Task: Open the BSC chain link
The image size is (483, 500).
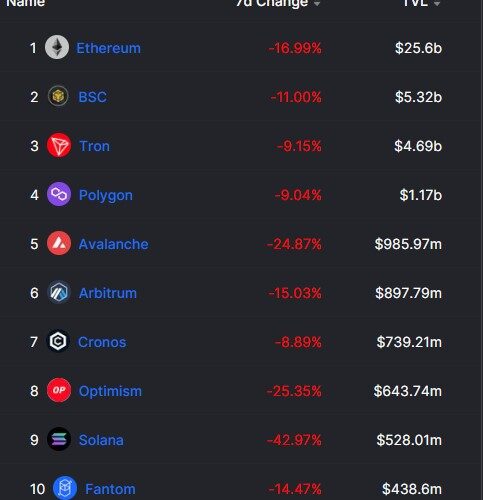Action: pyautogui.click(x=93, y=97)
